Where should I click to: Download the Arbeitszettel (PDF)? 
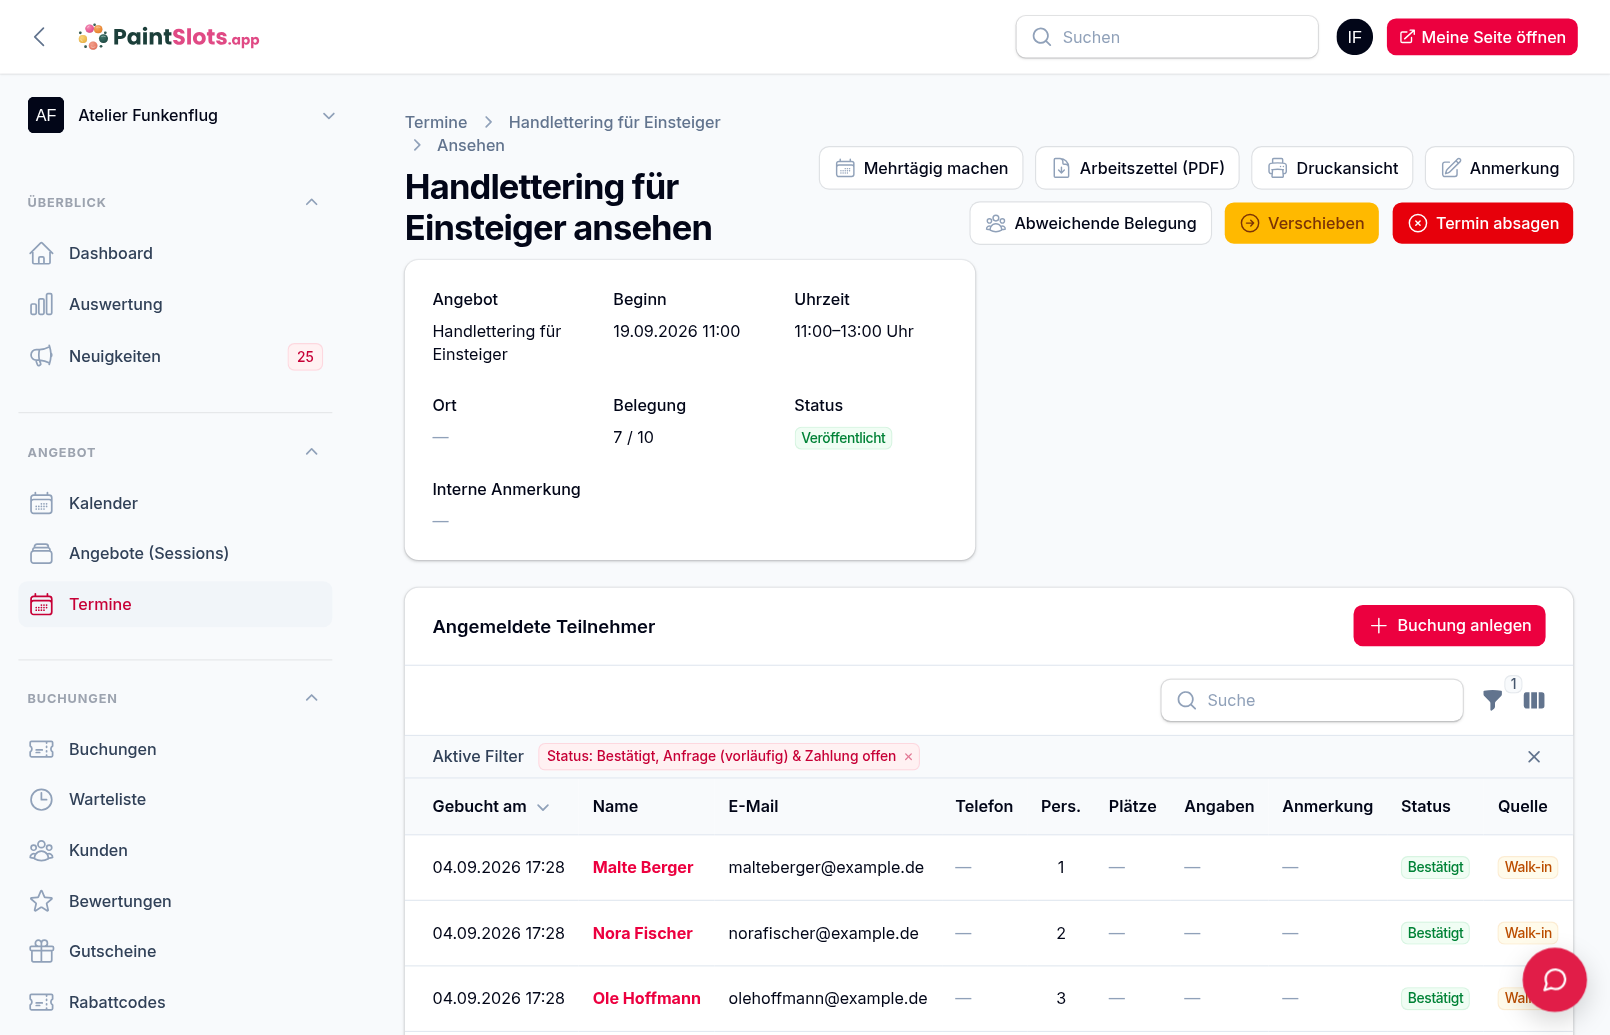pos(1137,168)
